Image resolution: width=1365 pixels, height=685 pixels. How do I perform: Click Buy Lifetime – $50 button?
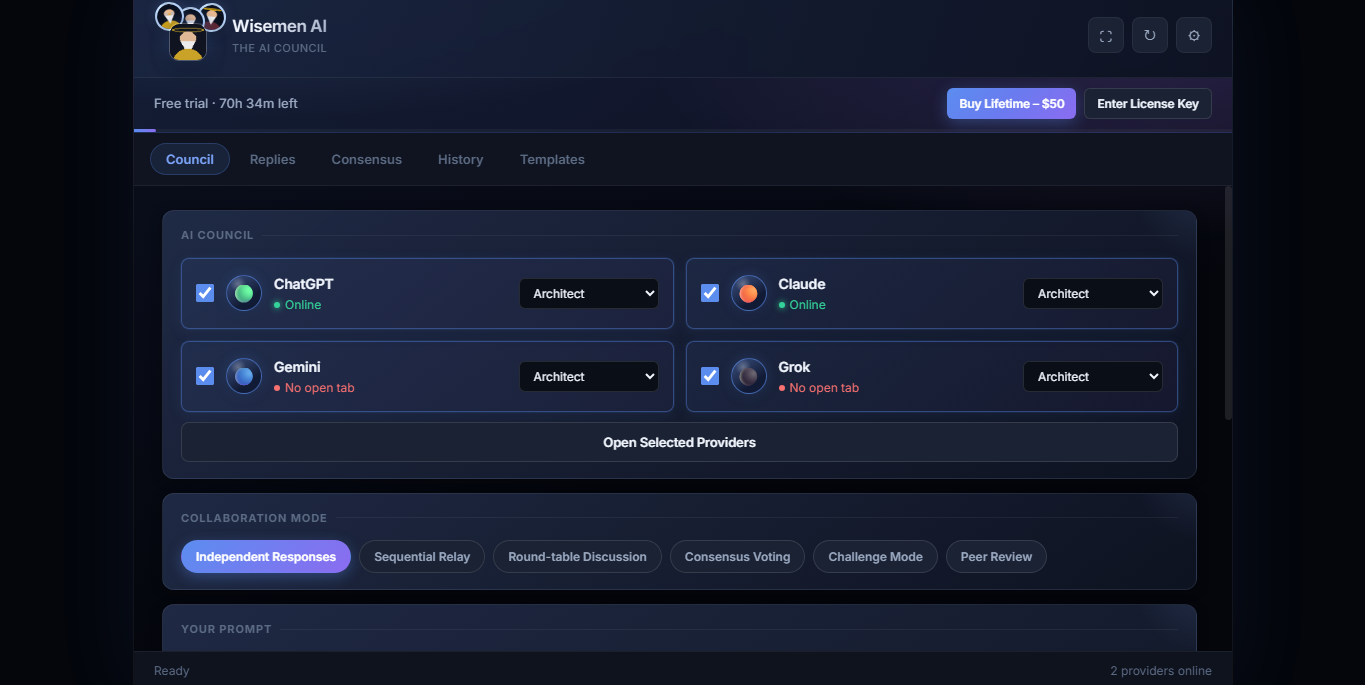(1011, 103)
